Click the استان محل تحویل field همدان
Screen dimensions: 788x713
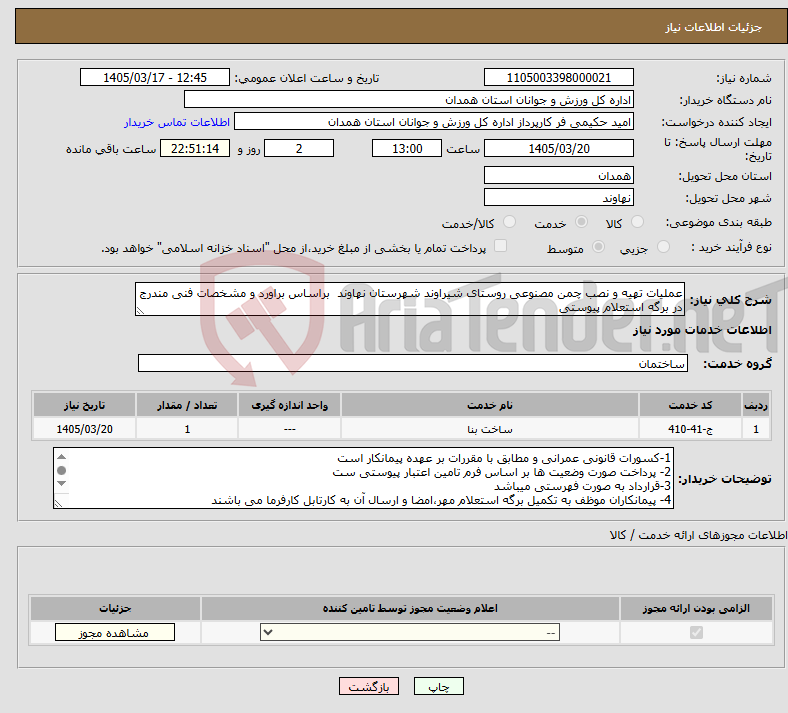(558, 175)
